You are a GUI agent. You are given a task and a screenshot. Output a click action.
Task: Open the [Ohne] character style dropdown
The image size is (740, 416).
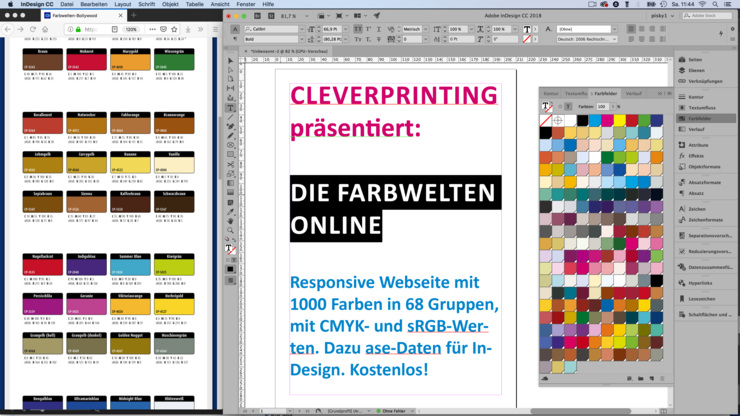tap(614, 29)
